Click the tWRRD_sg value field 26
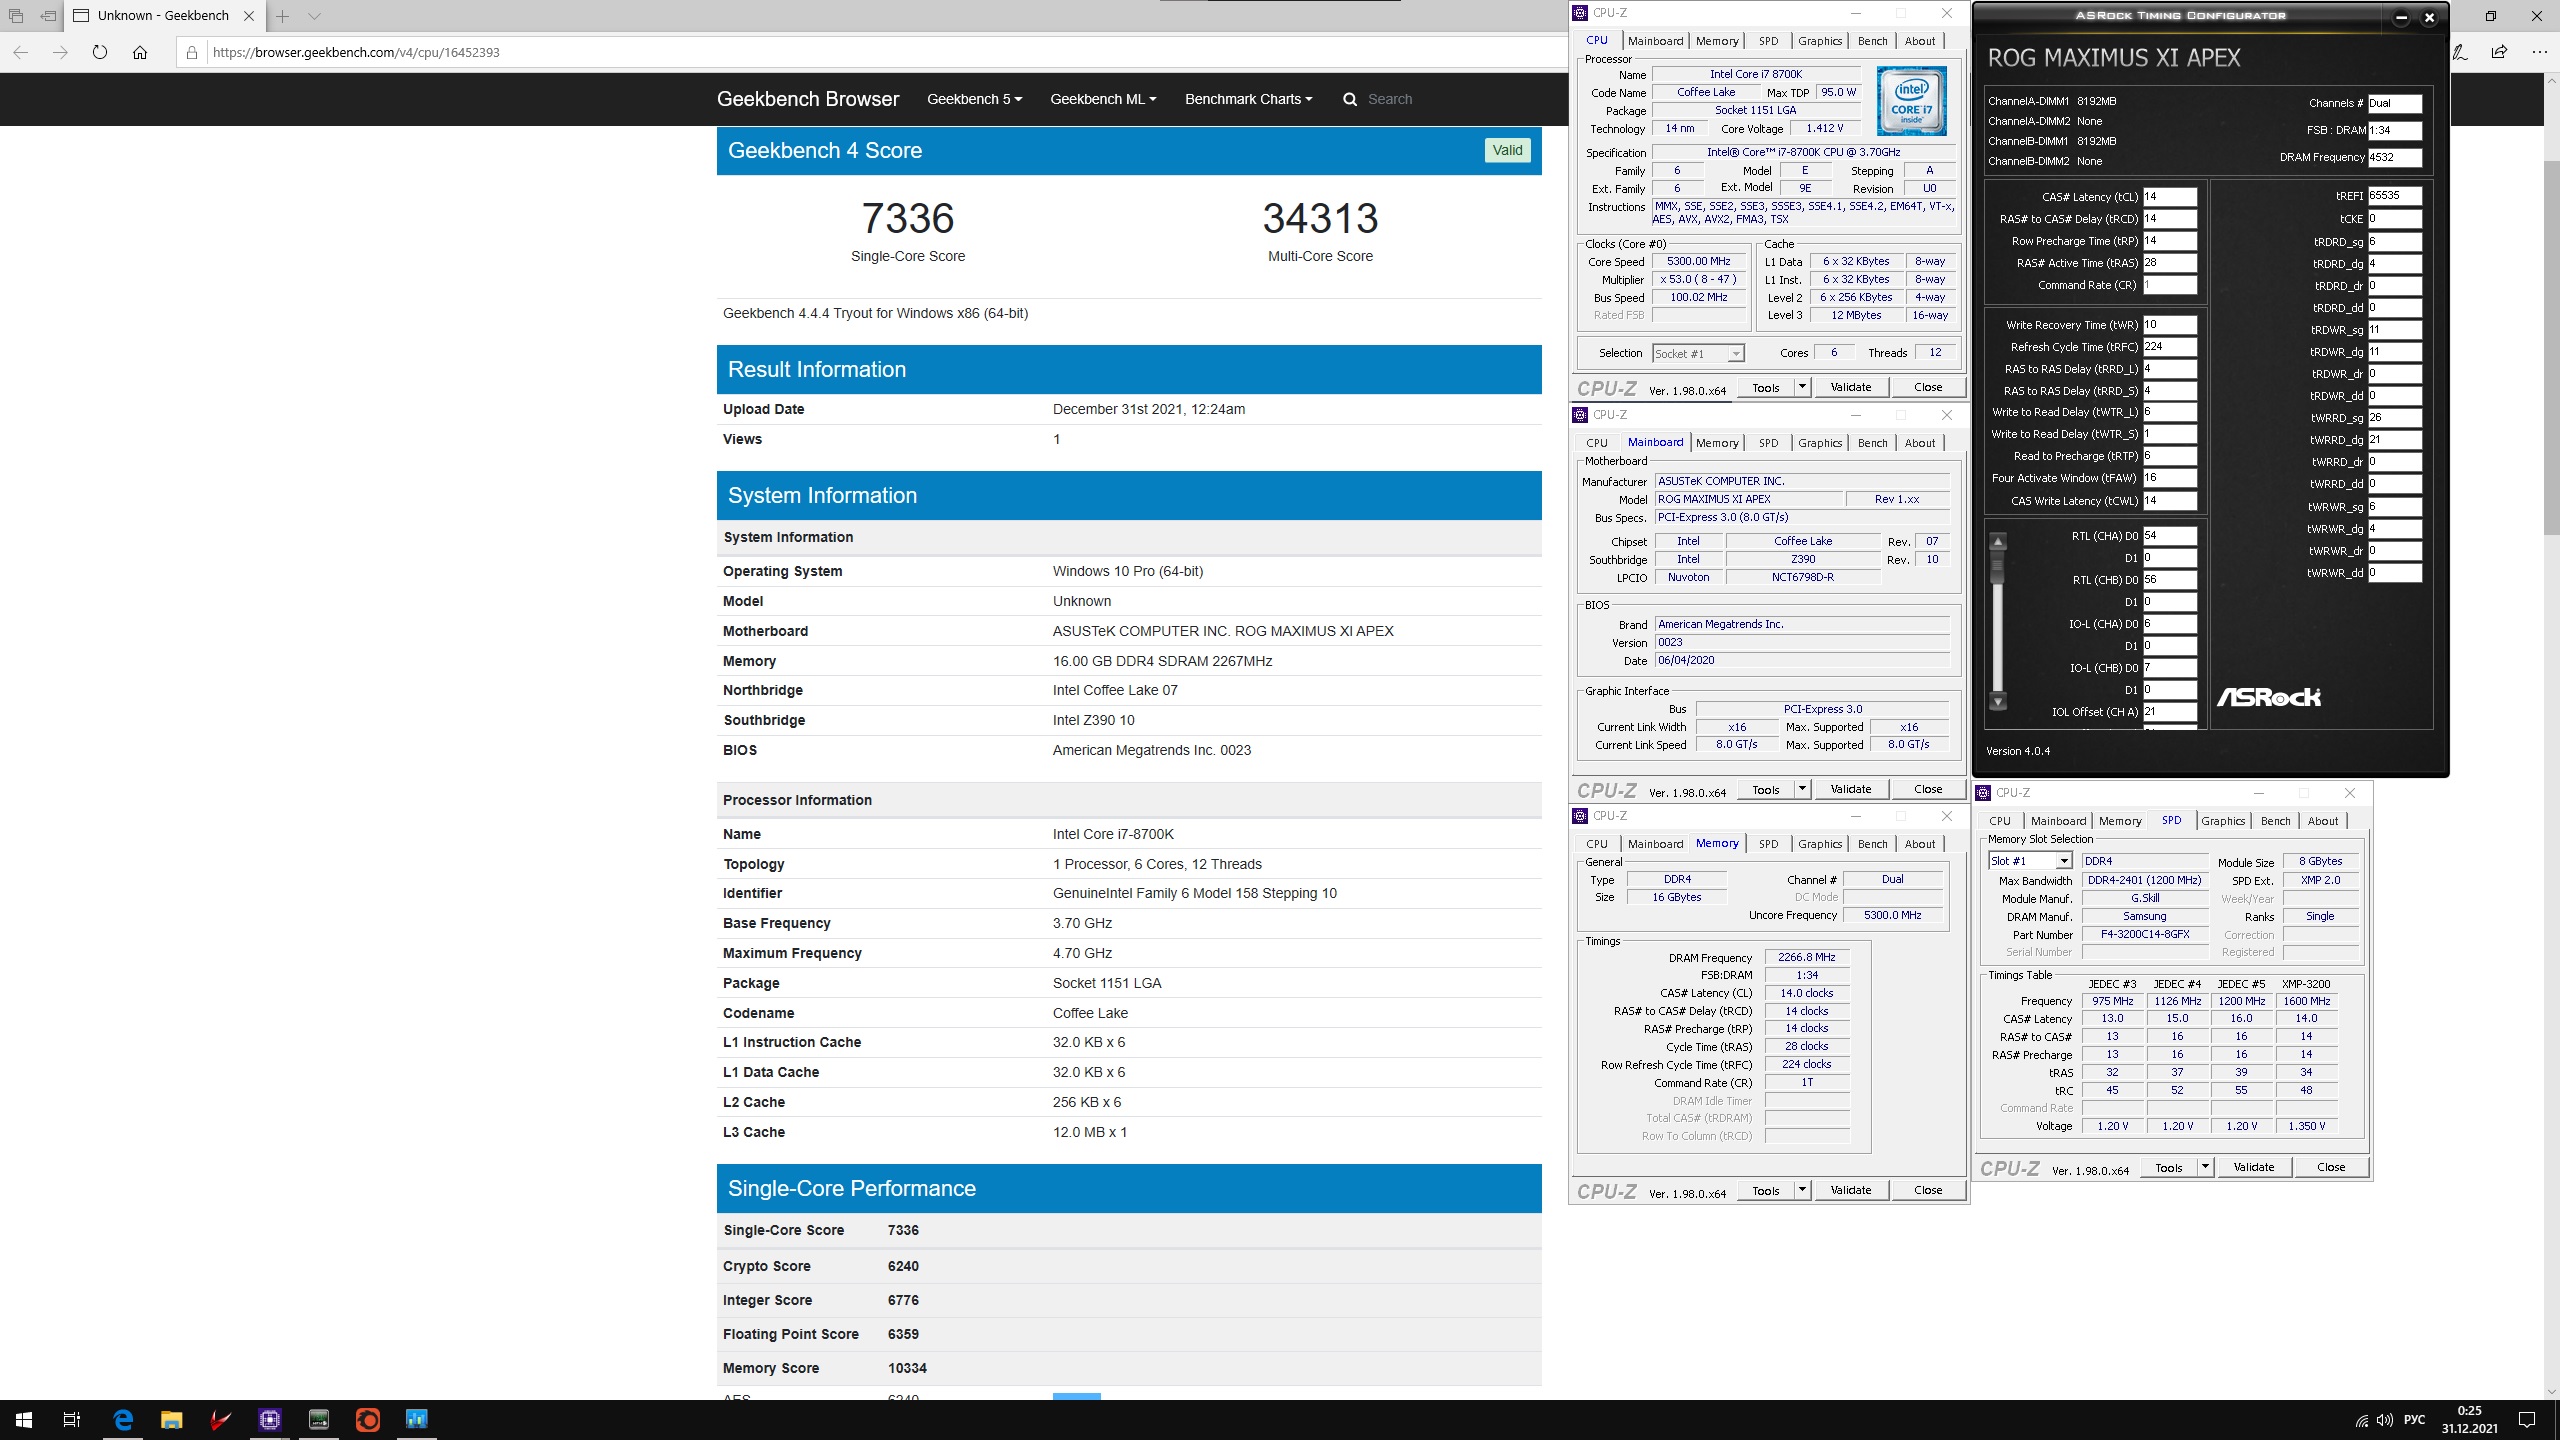 pos(2394,418)
